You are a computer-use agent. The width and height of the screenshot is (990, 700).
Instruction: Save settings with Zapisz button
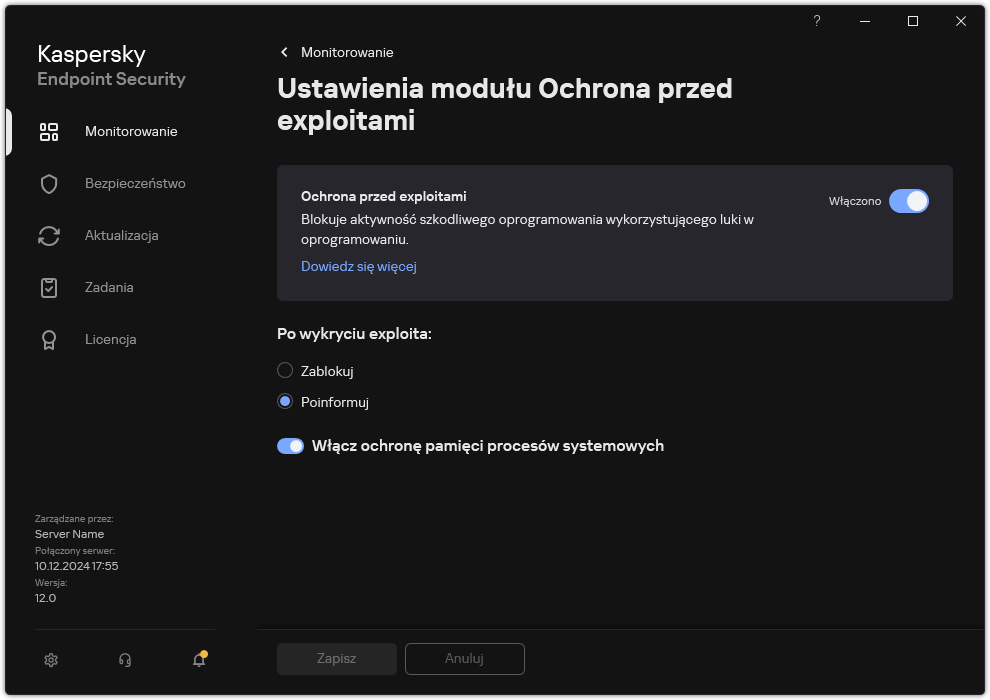pos(336,658)
